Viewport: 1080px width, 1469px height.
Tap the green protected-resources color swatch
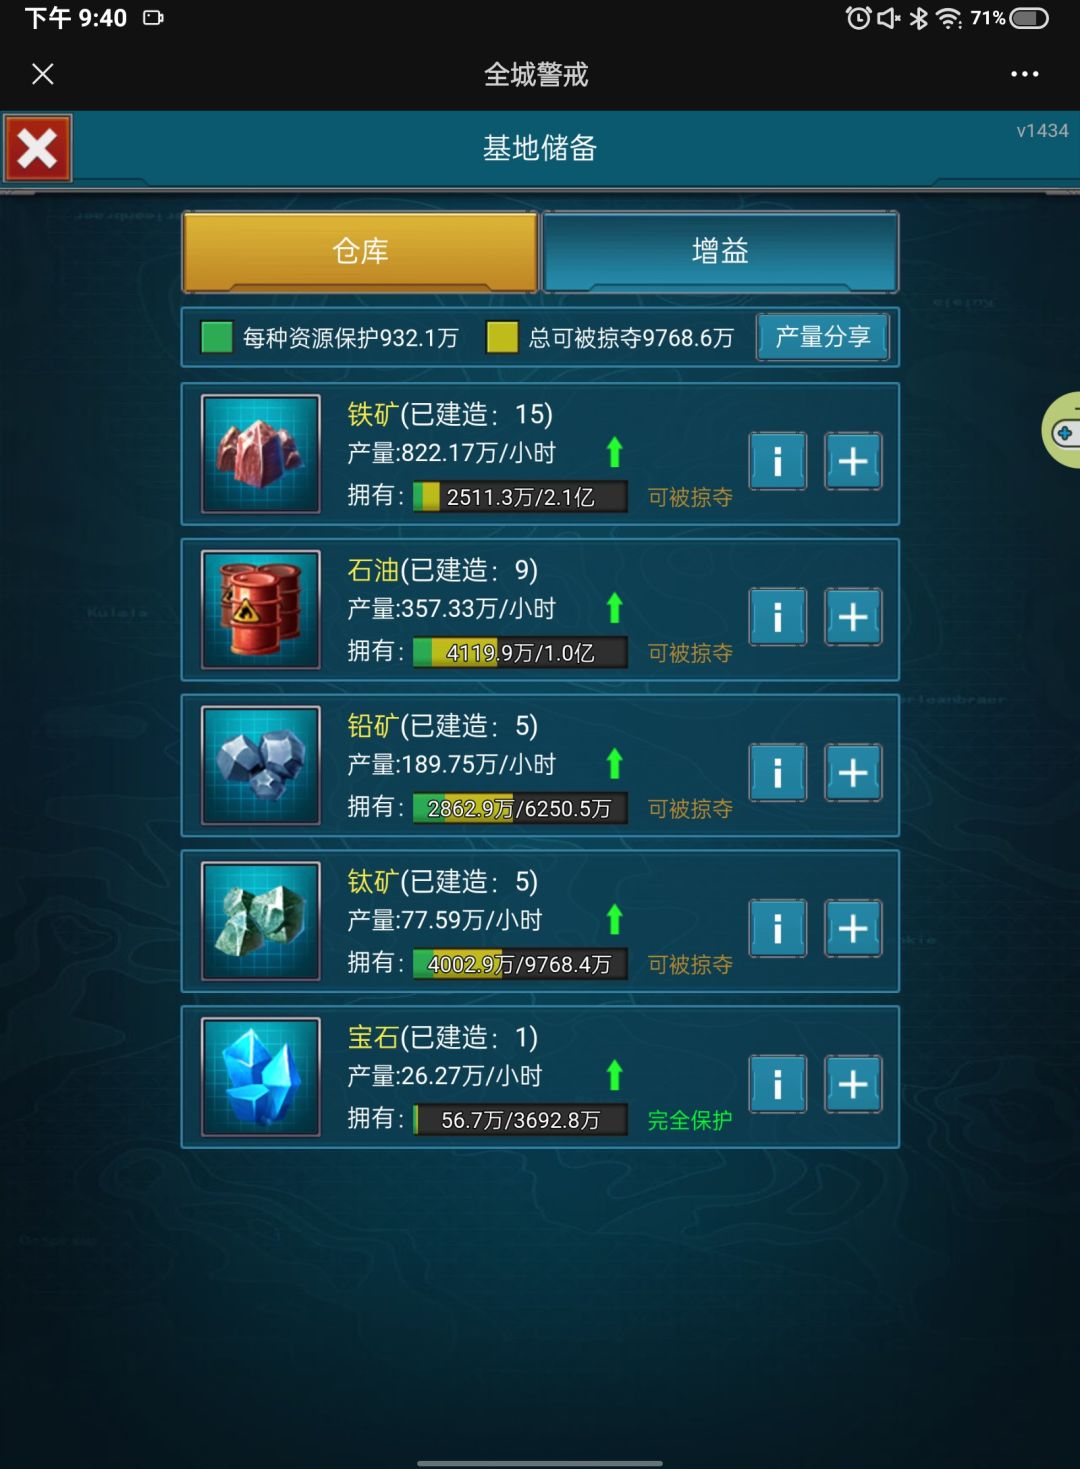click(216, 337)
